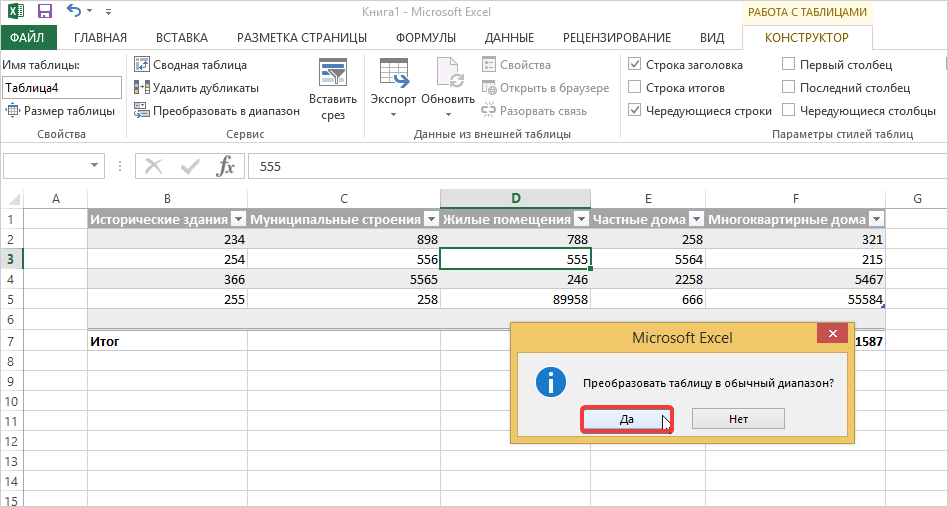948x507 pixels.
Task: Close the Microsoft Excel dialog box
Action: 832,337
